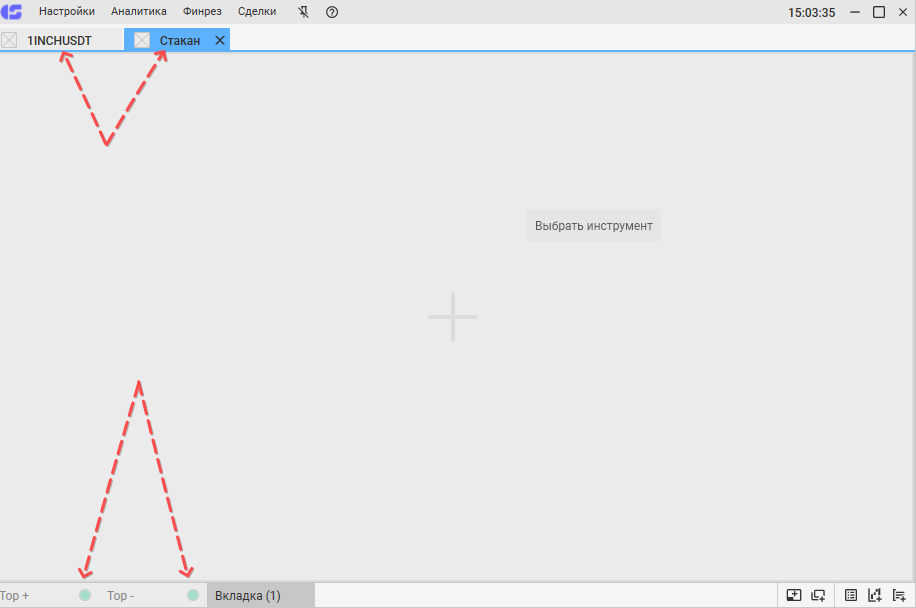This screenshot has height=608, width=916.
Task: Close the Стакан tab
Action: 220,40
